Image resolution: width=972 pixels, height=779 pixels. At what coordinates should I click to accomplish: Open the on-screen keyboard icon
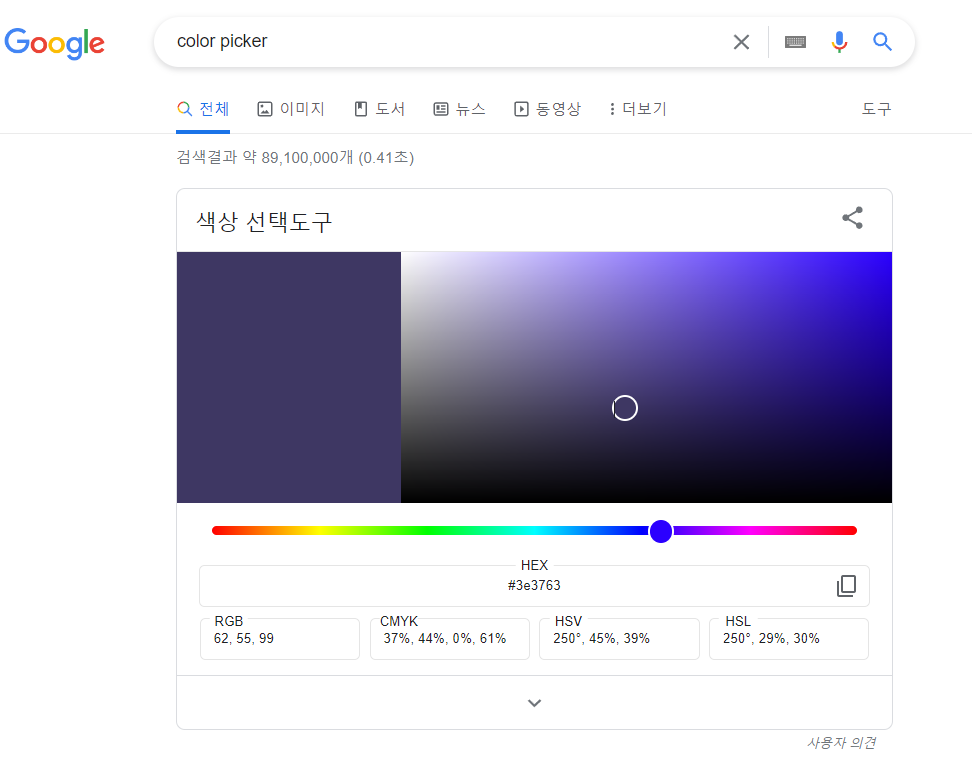(x=795, y=42)
